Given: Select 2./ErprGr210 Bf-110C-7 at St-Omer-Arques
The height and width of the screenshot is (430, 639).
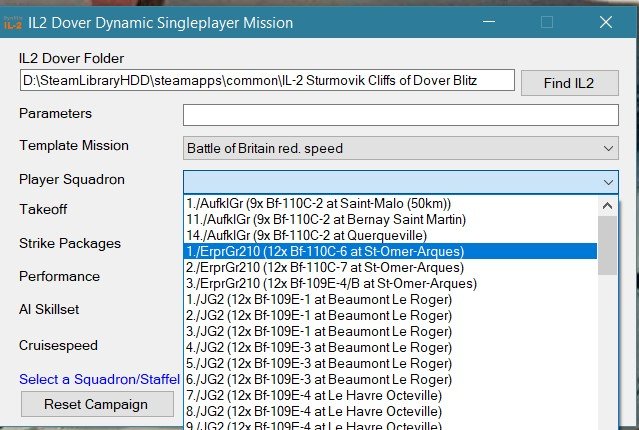Looking at the screenshot, I should pos(390,267).
